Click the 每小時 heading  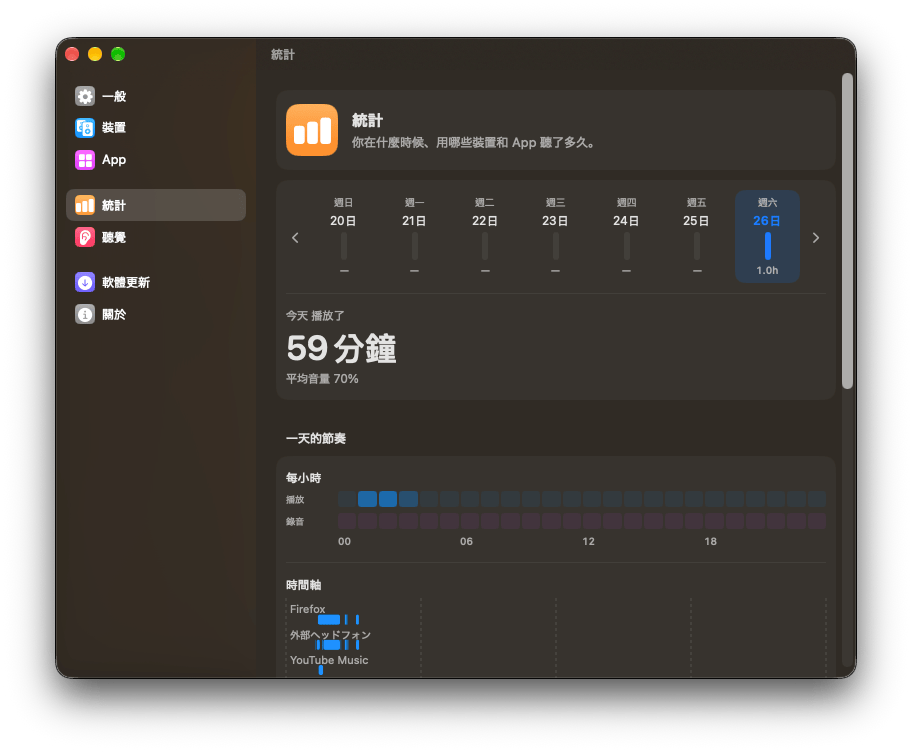pos(304,477)
